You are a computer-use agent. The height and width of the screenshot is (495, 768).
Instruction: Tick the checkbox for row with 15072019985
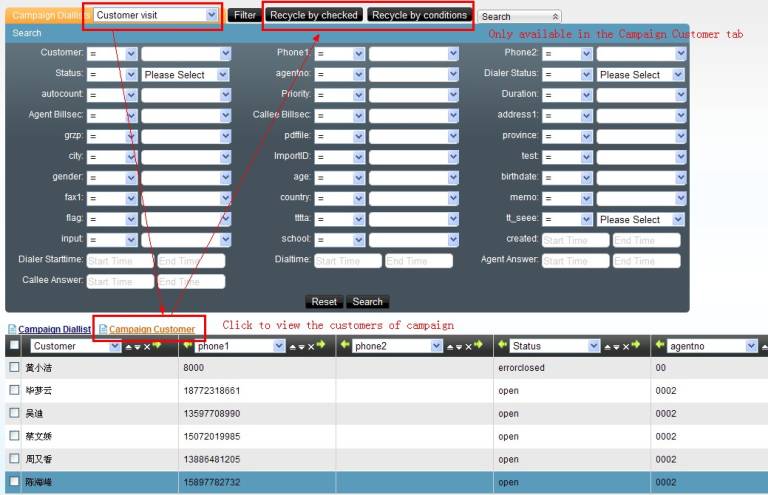[14, 436]
